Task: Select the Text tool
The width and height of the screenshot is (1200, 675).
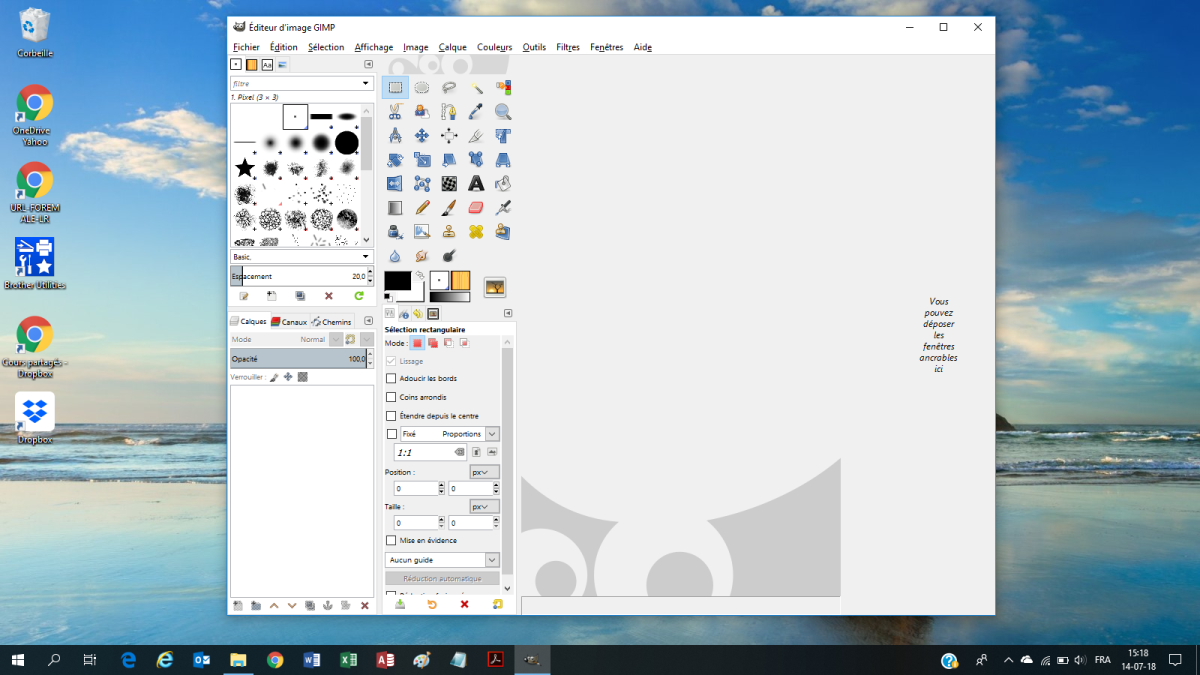Action: pyautogui.click(x=476, y=184)
